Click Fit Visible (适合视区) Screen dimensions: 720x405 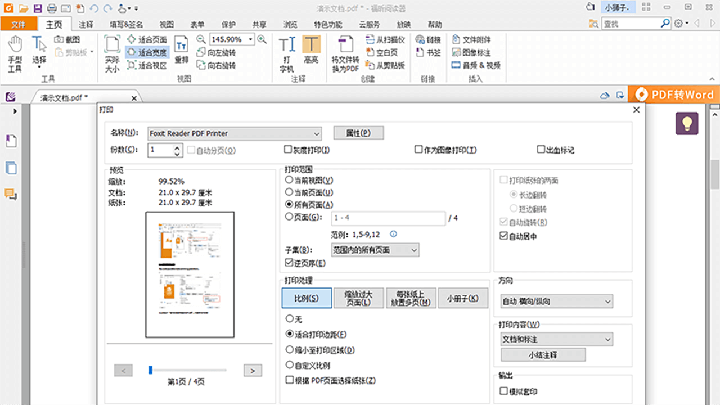(147, 65)
